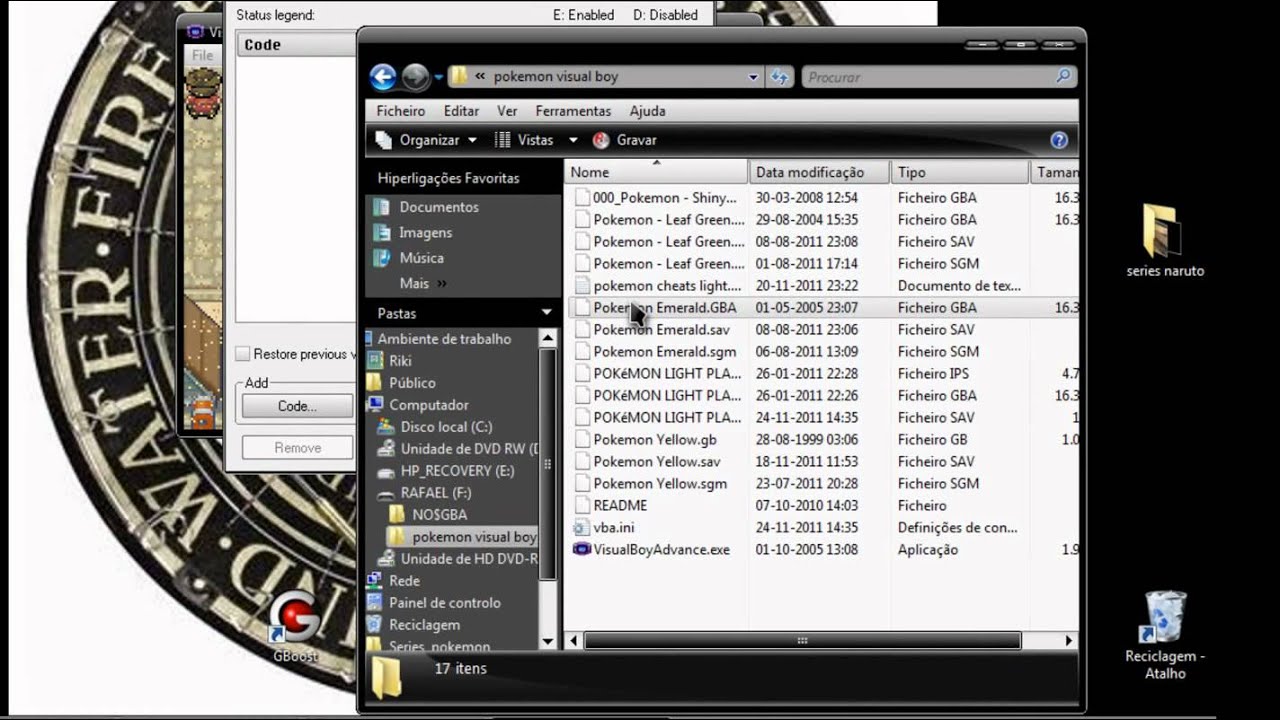Screen dimensions: 1280x720
Task: Open the Ficheiro menu
Action: click(x=401, y=111)
